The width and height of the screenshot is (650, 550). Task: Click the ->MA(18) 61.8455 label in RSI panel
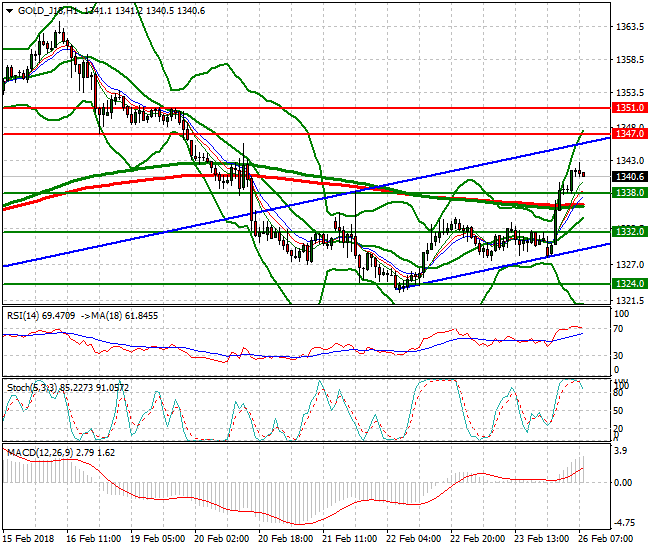(119, 316)
